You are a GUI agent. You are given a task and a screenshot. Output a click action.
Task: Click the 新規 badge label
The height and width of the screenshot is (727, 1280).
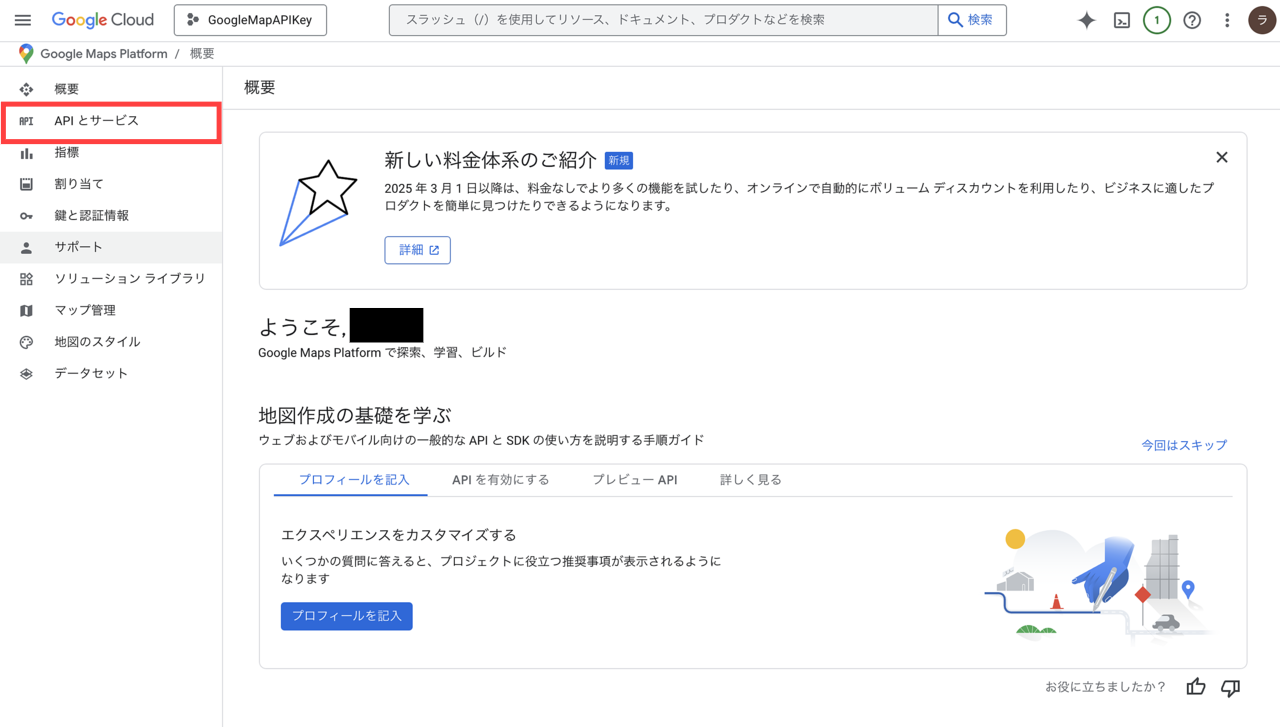coord(619,160)
